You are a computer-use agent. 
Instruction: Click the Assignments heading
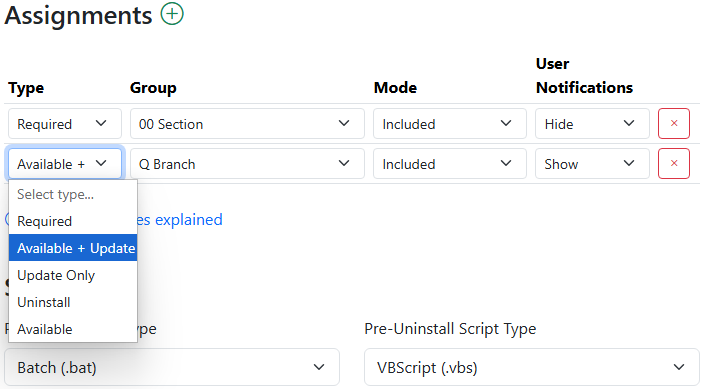[x=78, y=15]
